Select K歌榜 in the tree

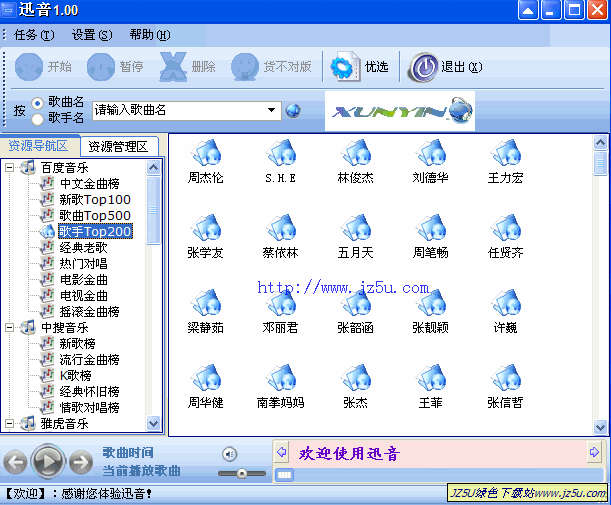pyautogui.click(x=76, y=376)
